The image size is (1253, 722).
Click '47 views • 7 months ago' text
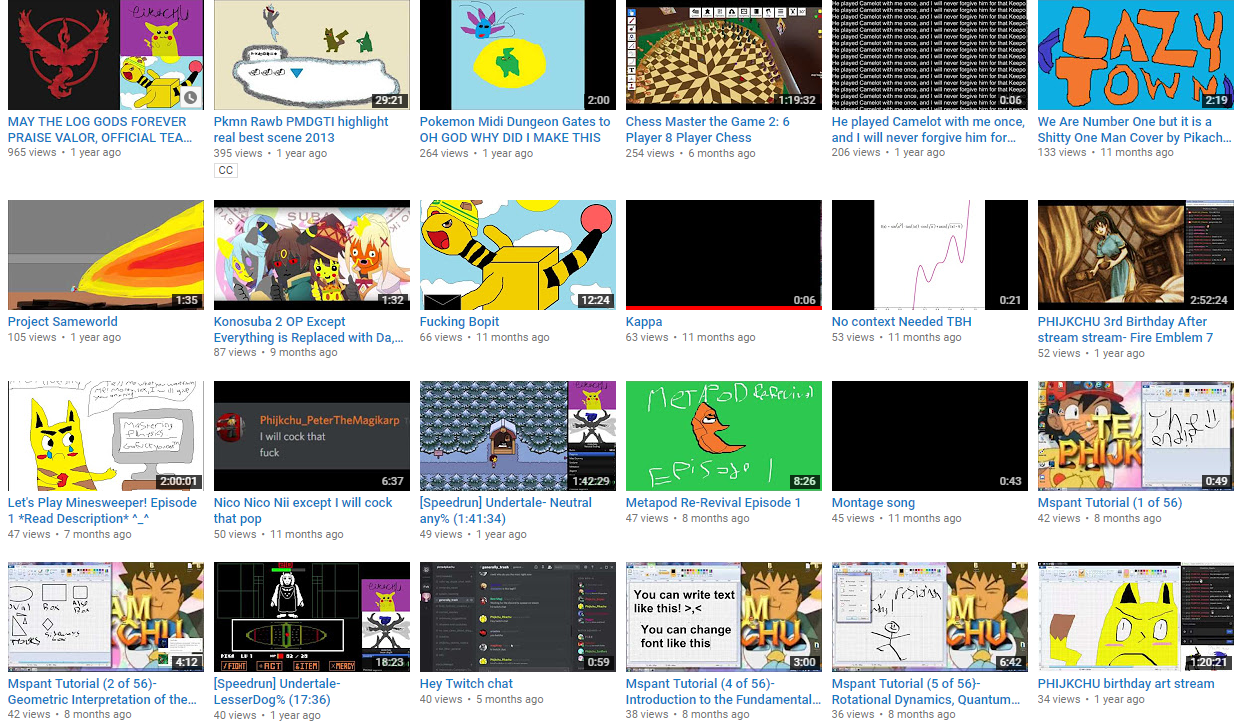[70, 534]
